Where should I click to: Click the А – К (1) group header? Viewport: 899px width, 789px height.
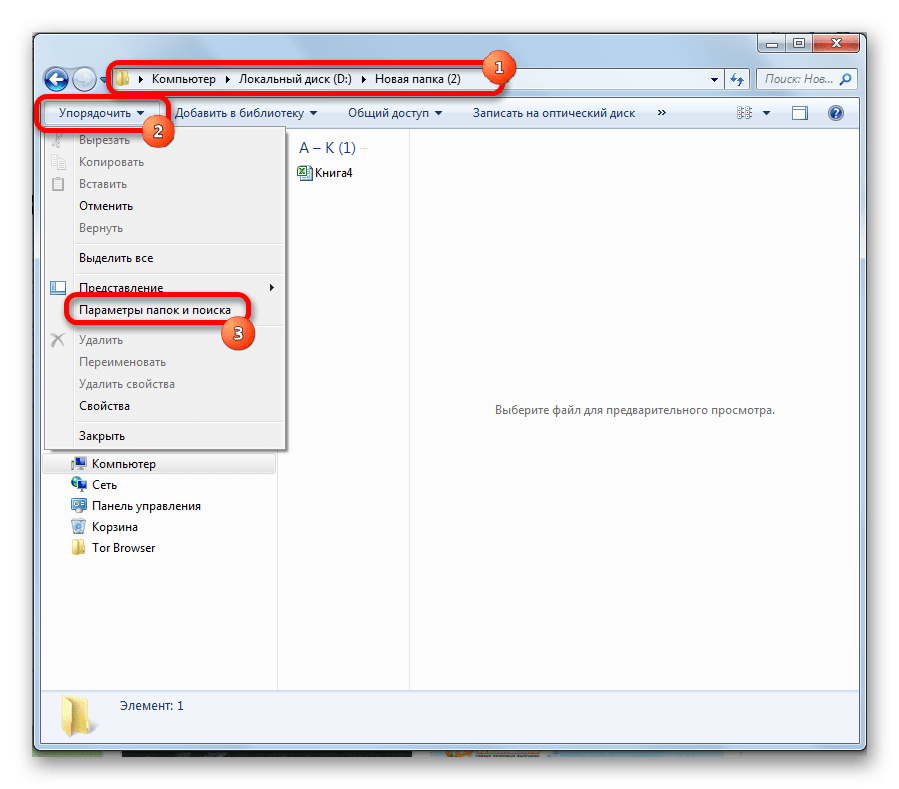point(327,148)
